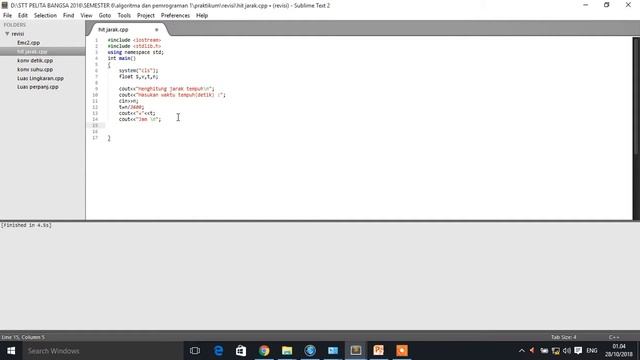Open the network icon in tray
Screen dimensions: 640x360
(556, 351)
